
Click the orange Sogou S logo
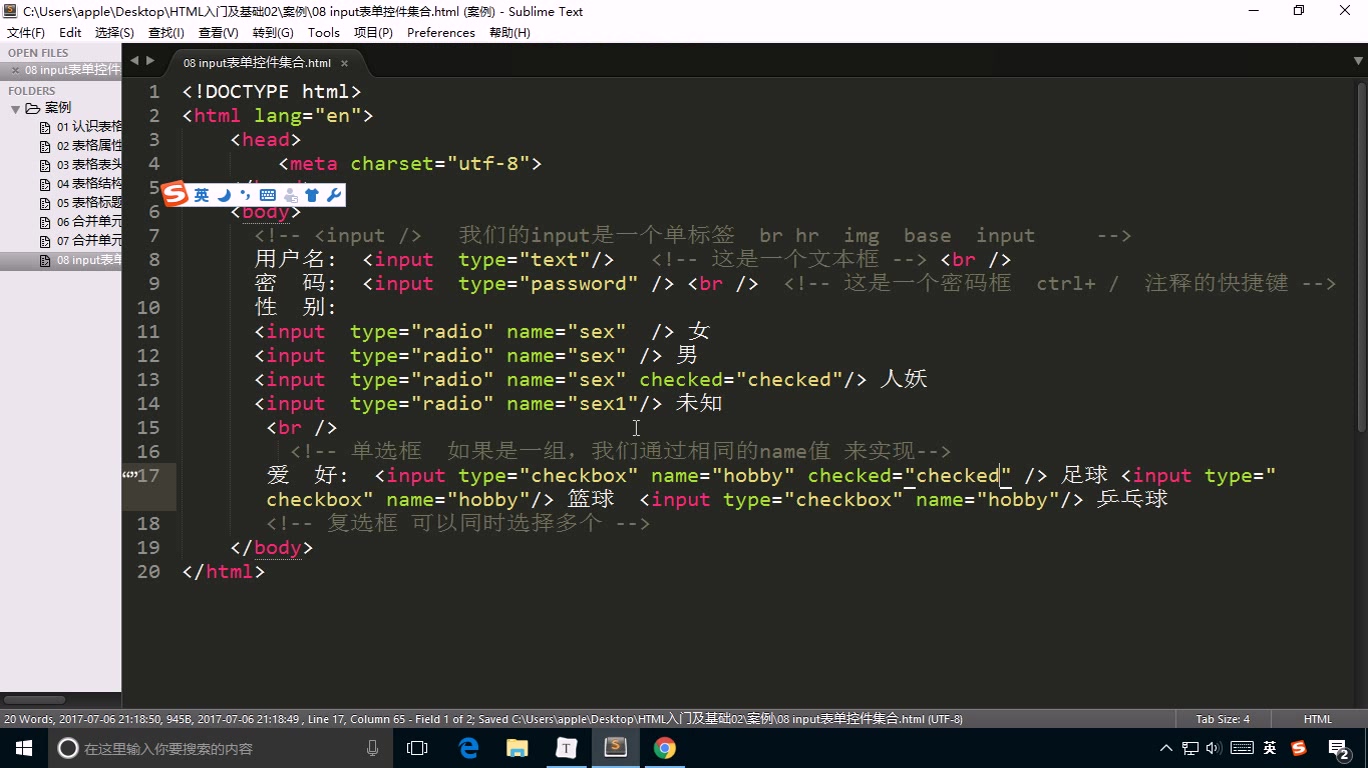pyautogui.click(x=176, y=195)
